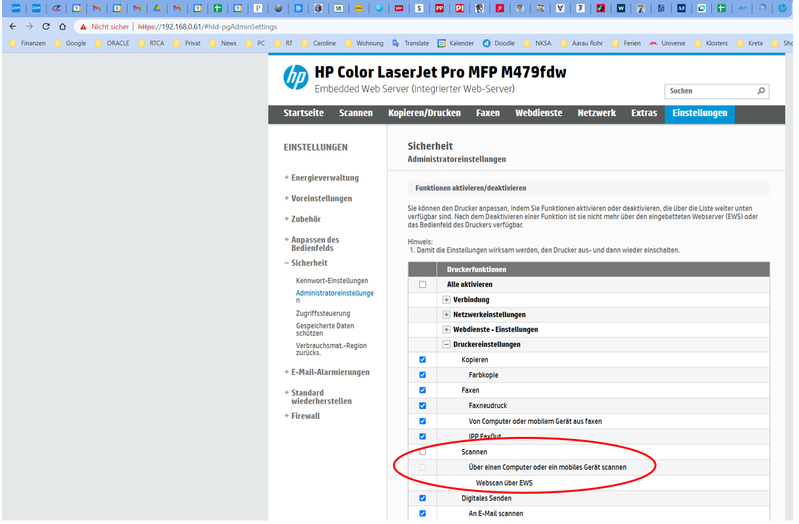Open the NKSA bookmark folder
799x524 pixels.
(x=538, y=43)
